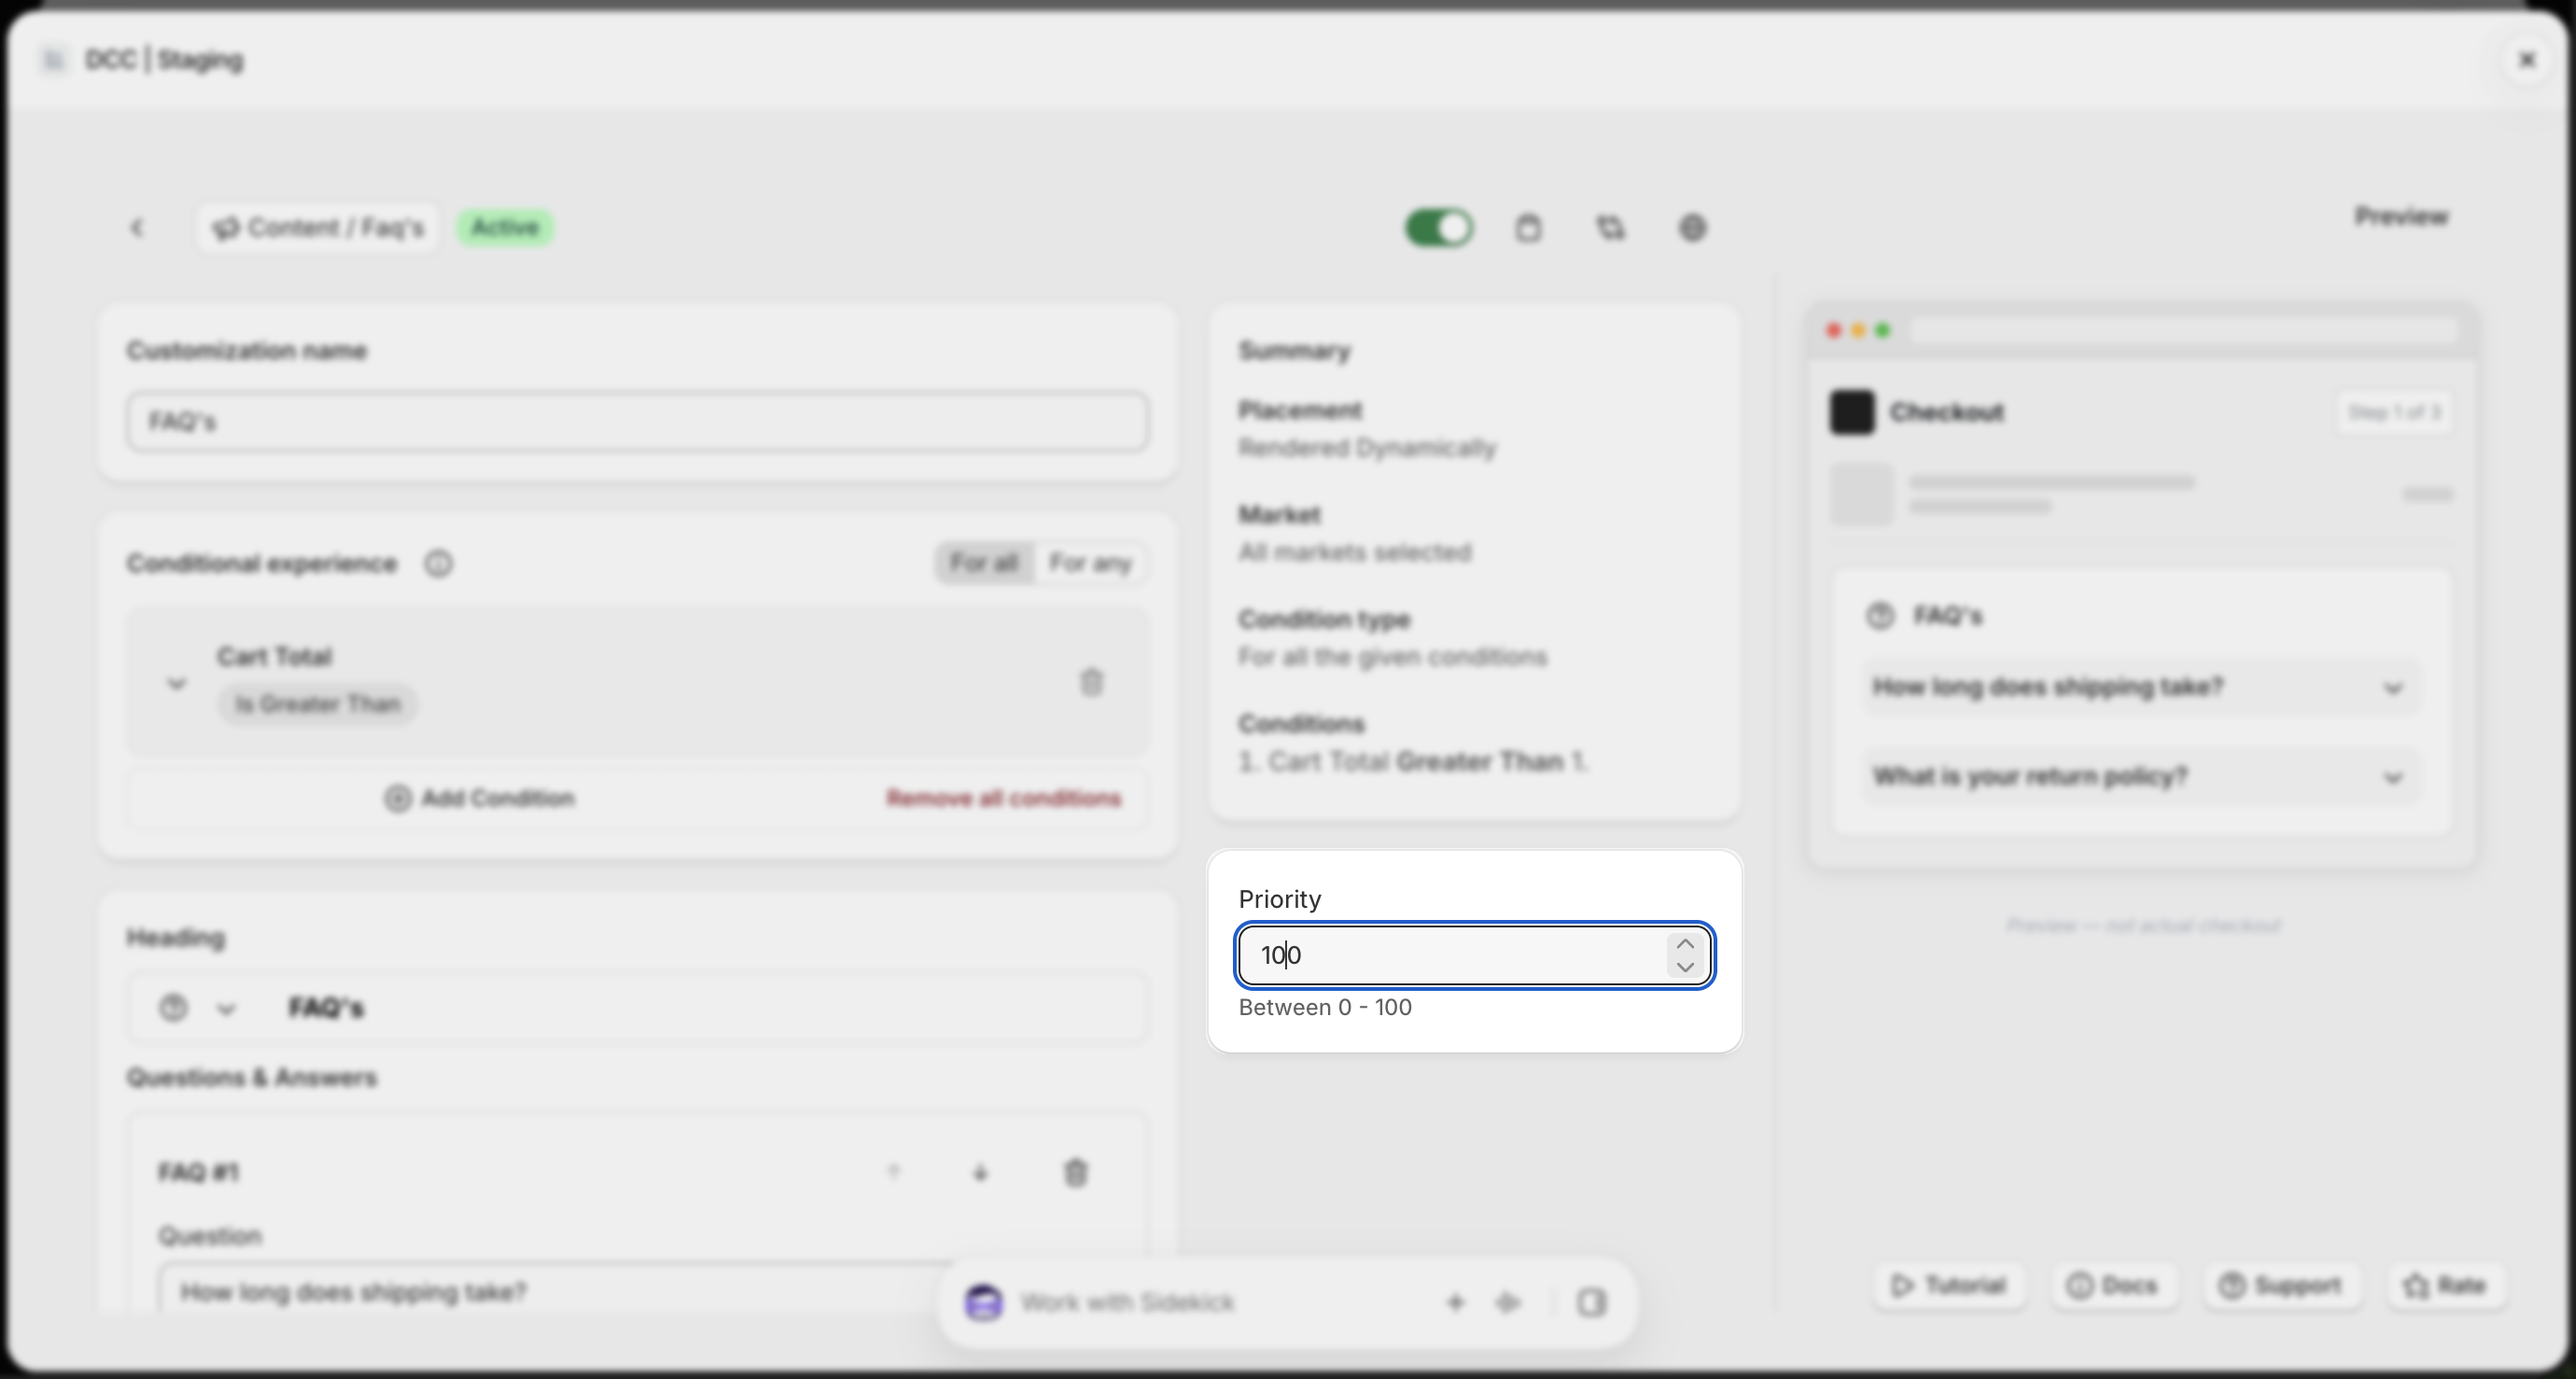Click the DCC app icon in title bar

click(x=54, y=60)
